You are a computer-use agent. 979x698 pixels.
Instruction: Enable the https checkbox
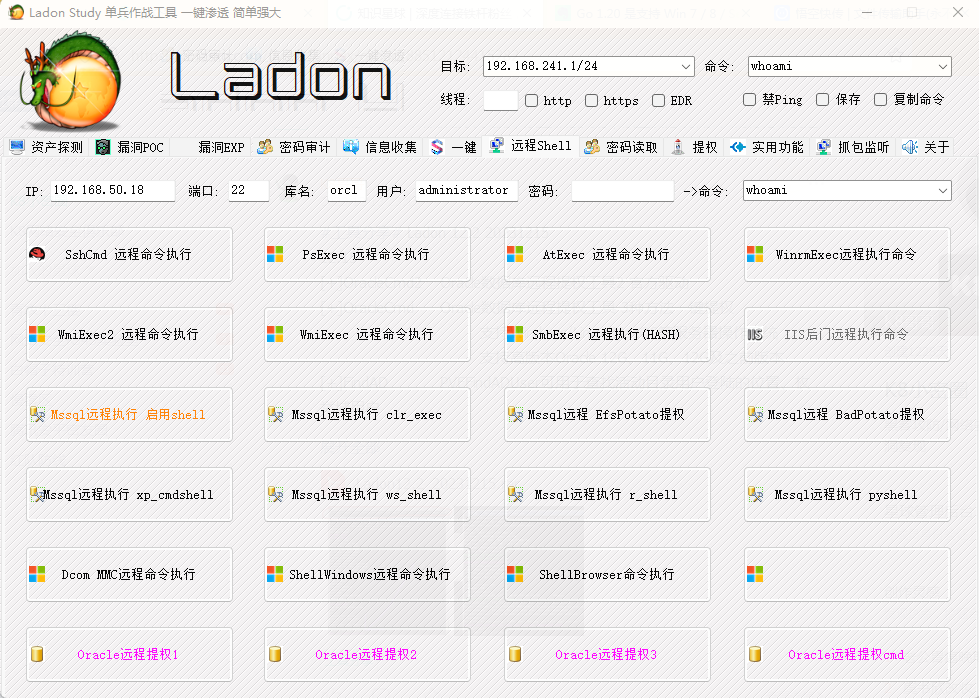pos(591,101)
